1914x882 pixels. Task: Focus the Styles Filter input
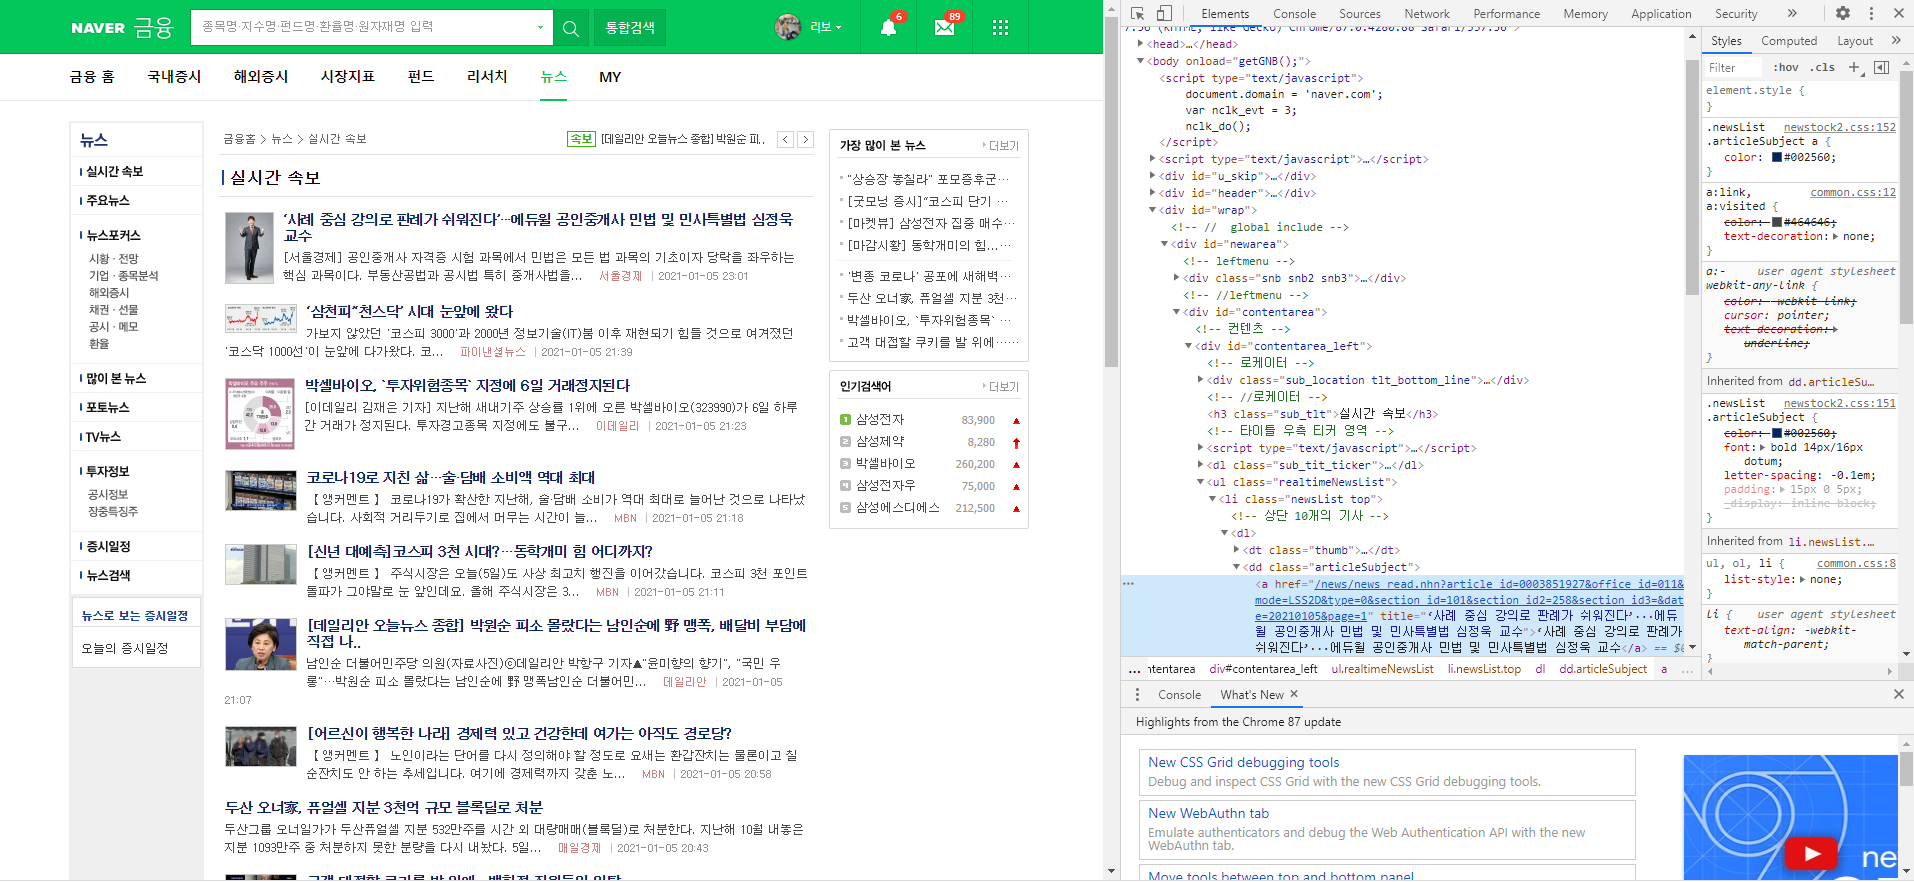pyautogui.click(x=1734, y=67)
